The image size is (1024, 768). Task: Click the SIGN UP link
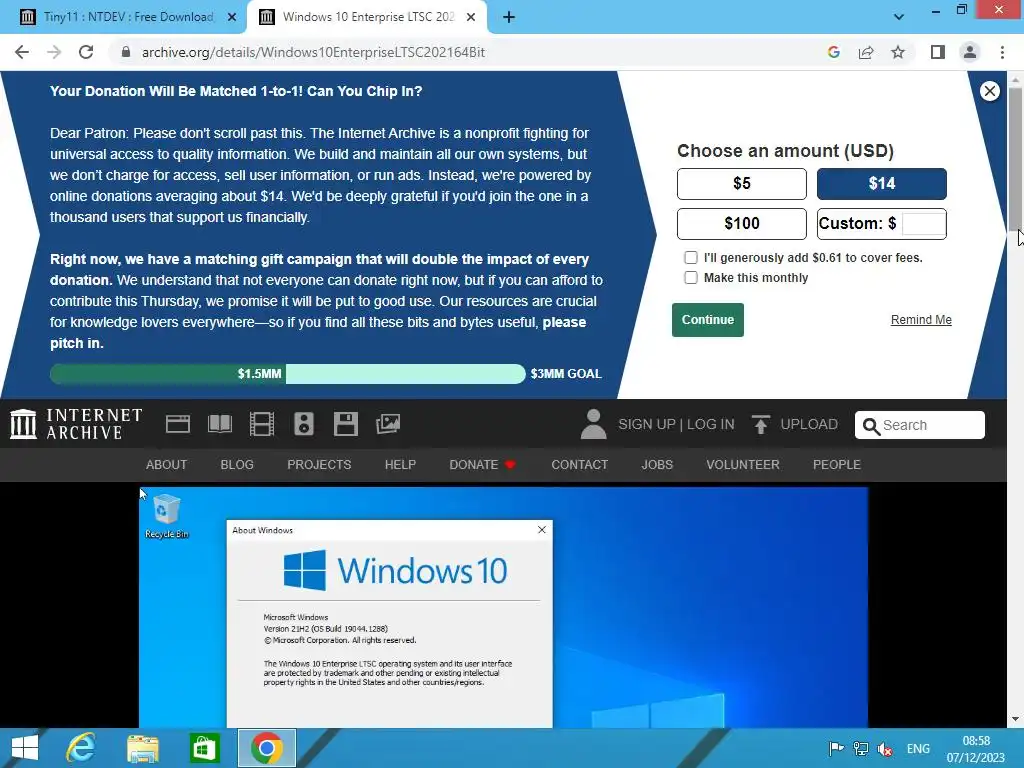click(x=647, y=424)
